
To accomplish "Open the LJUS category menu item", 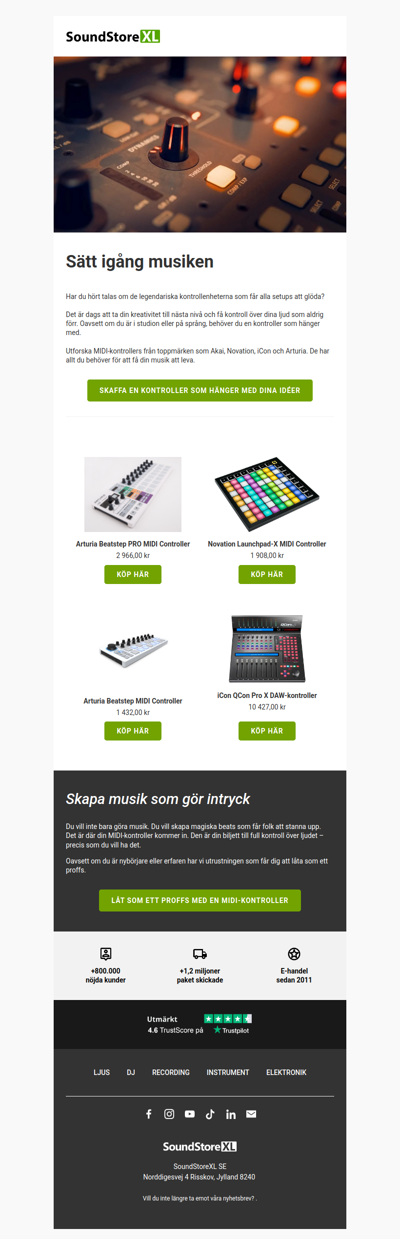I will [101, 1072].
